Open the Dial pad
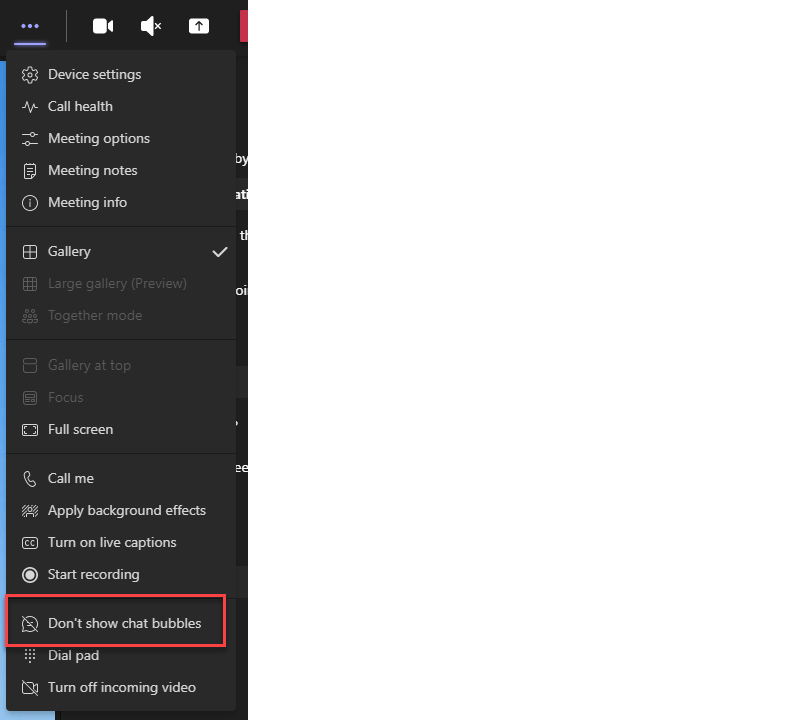This screenshot has height=720, width=791. pos(73,655)
